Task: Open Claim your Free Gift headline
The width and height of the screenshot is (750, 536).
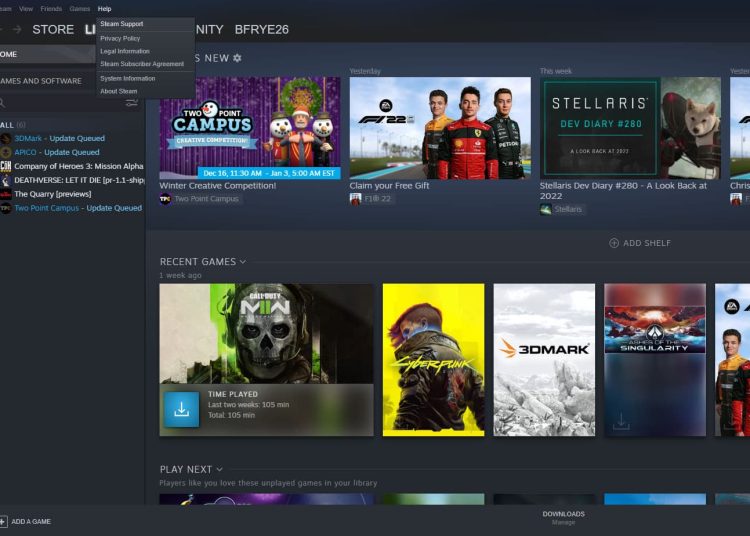Action: click(389, 186)
